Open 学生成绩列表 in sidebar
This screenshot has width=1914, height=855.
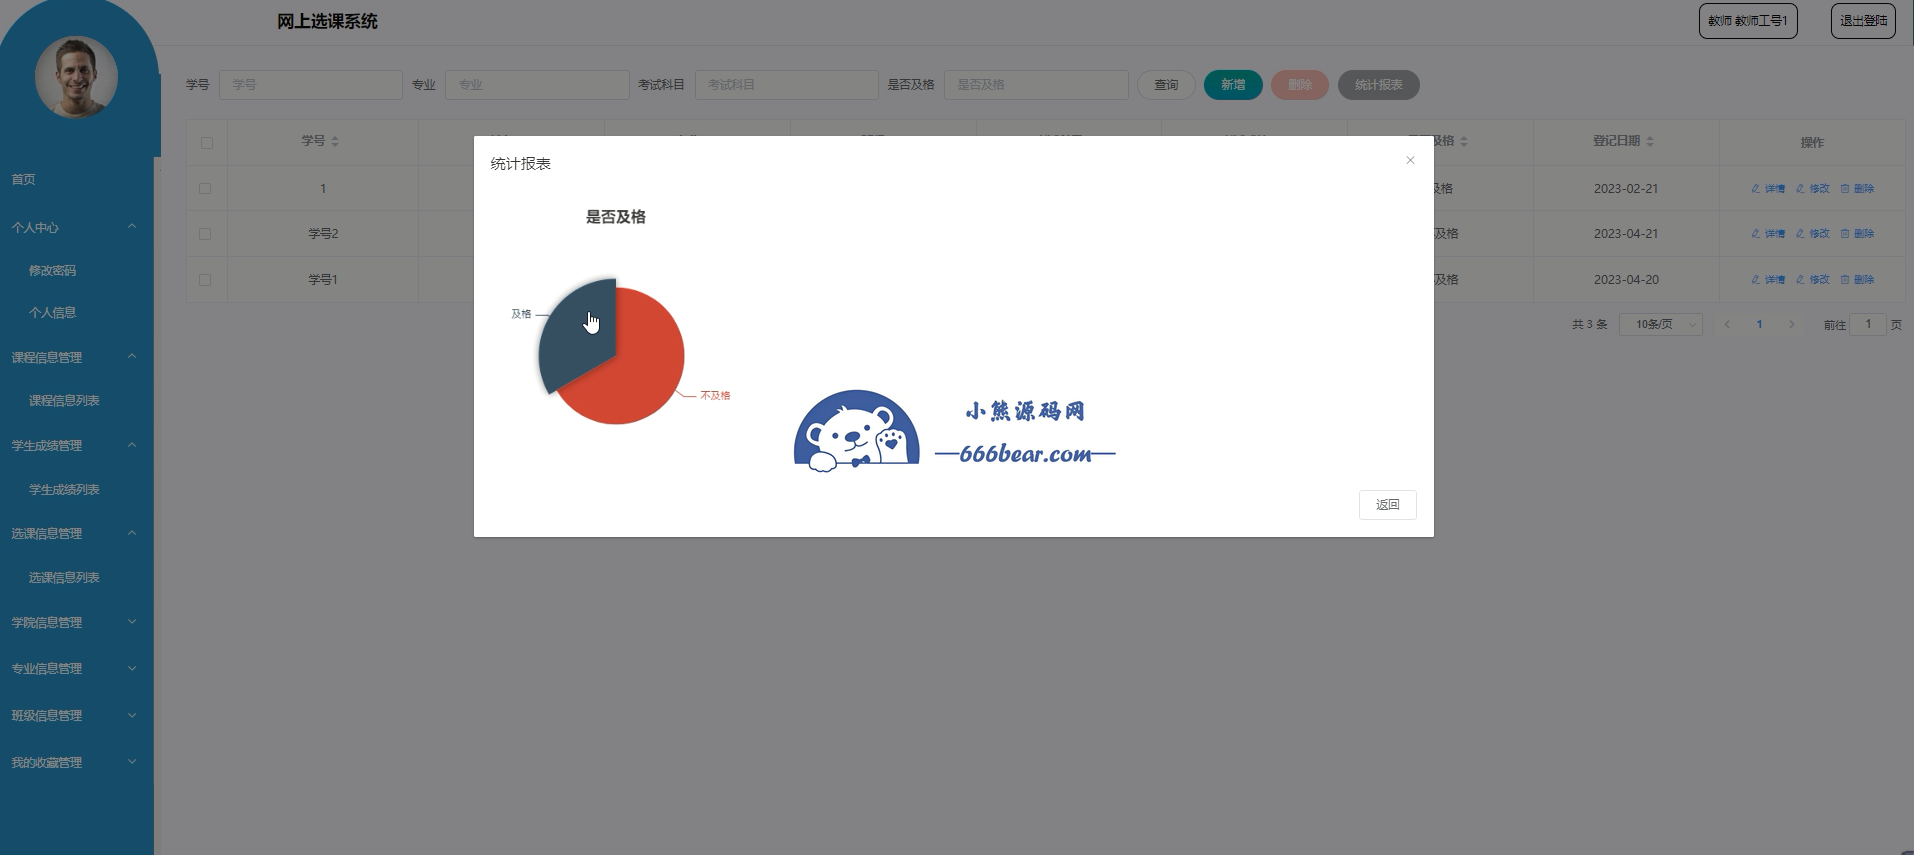(64, 490)
